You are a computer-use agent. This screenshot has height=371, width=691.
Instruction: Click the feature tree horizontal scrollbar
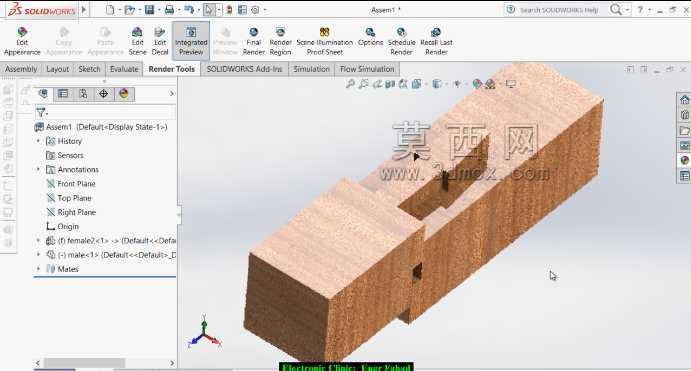[x=84, y=363]
